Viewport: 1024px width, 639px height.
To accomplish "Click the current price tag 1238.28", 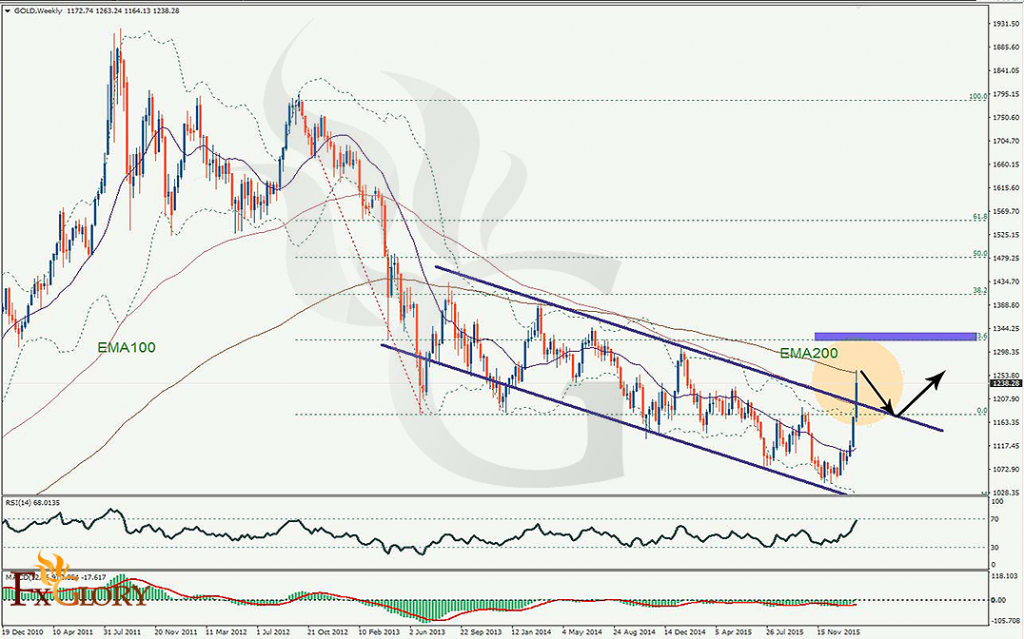I will [1006, 384].
